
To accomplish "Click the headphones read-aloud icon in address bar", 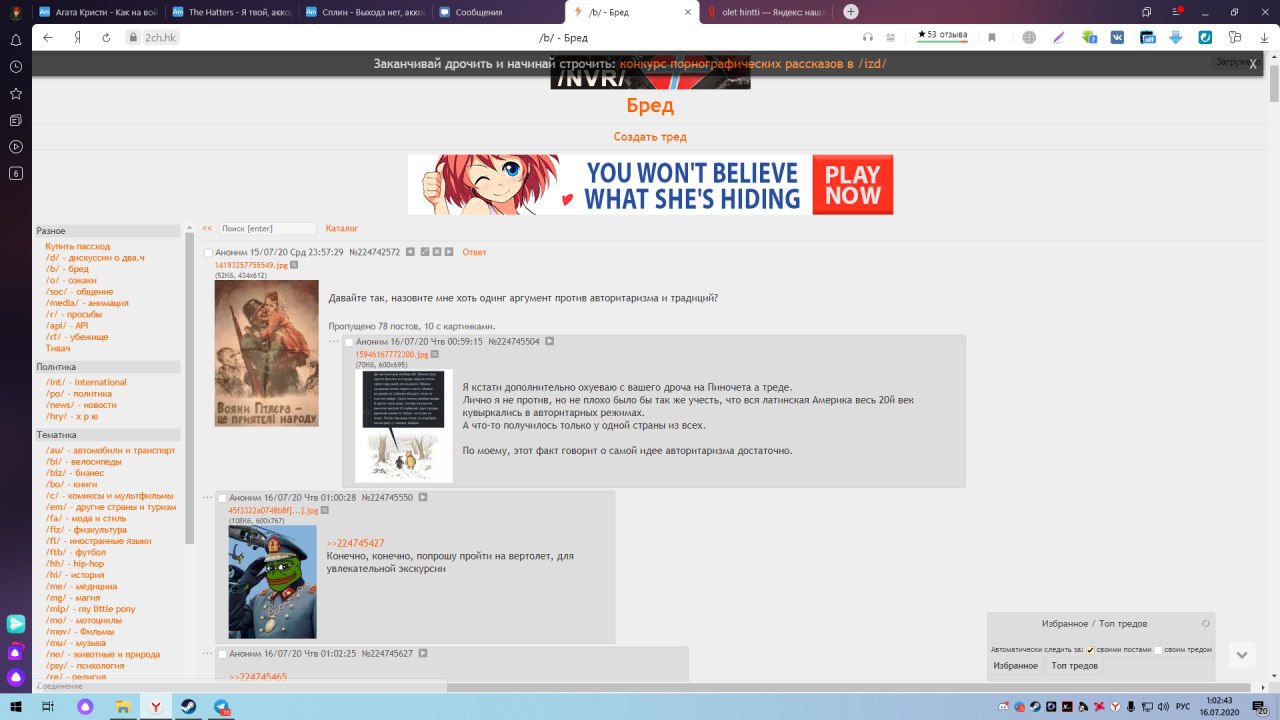I will [868, 37].
